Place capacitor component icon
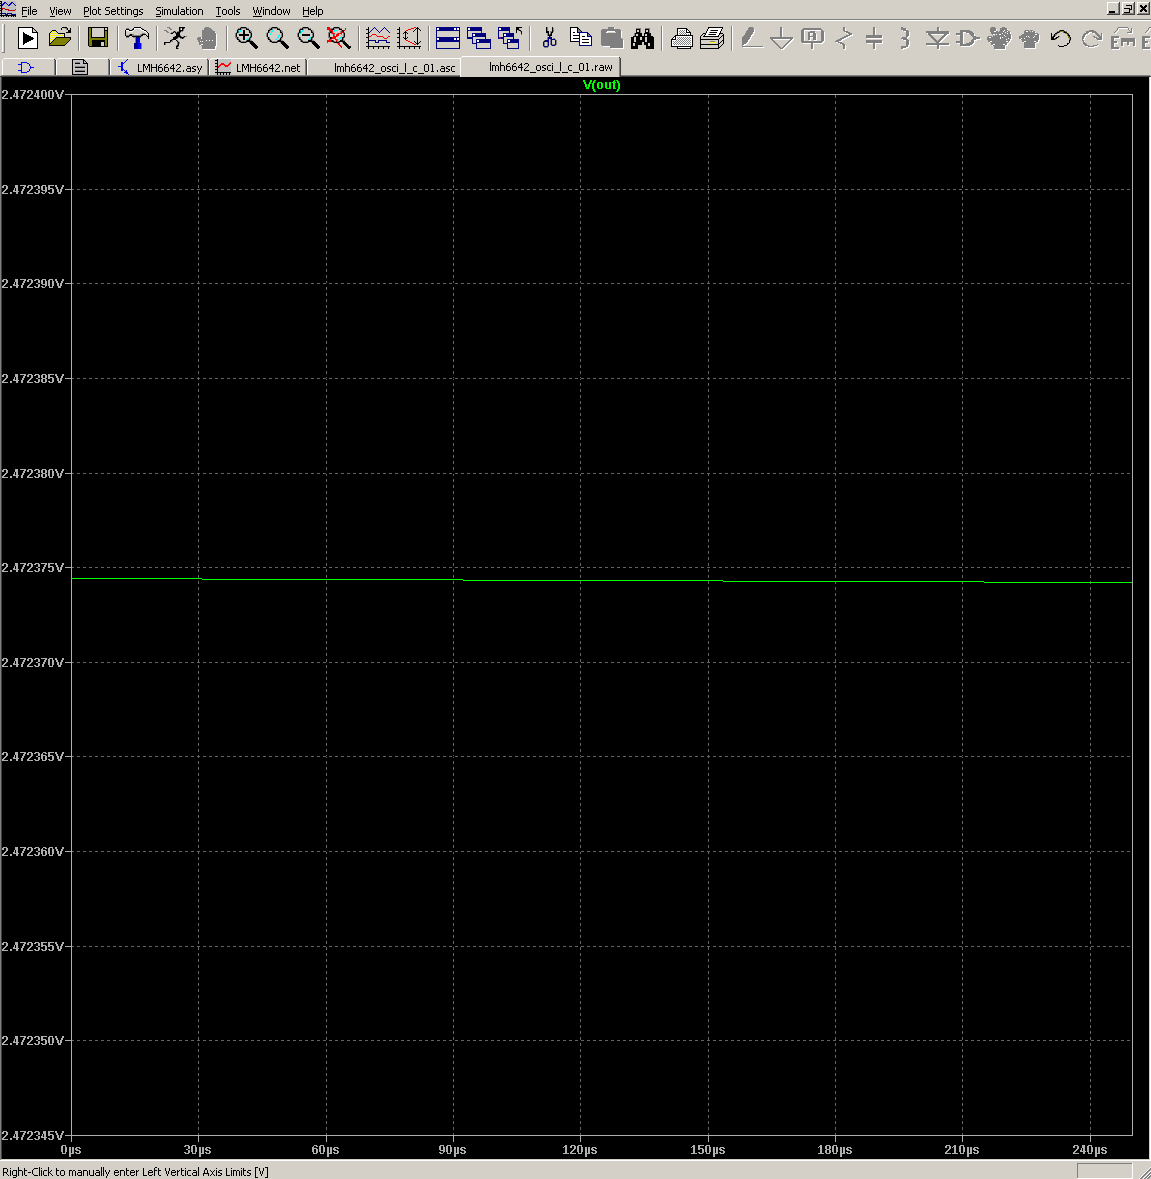Screen dimensions: 1151x1179 (x=874, y=38)
